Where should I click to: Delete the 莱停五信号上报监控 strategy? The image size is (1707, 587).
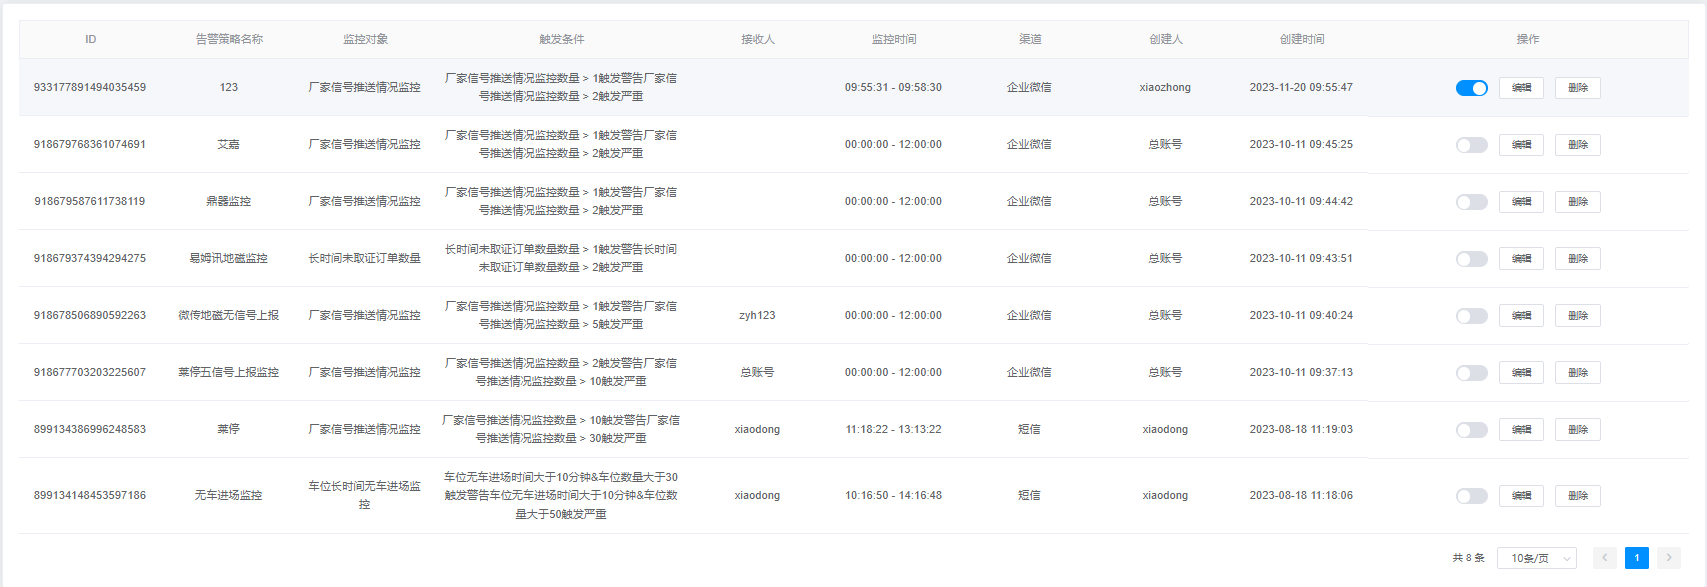[x=1577, y=373]
